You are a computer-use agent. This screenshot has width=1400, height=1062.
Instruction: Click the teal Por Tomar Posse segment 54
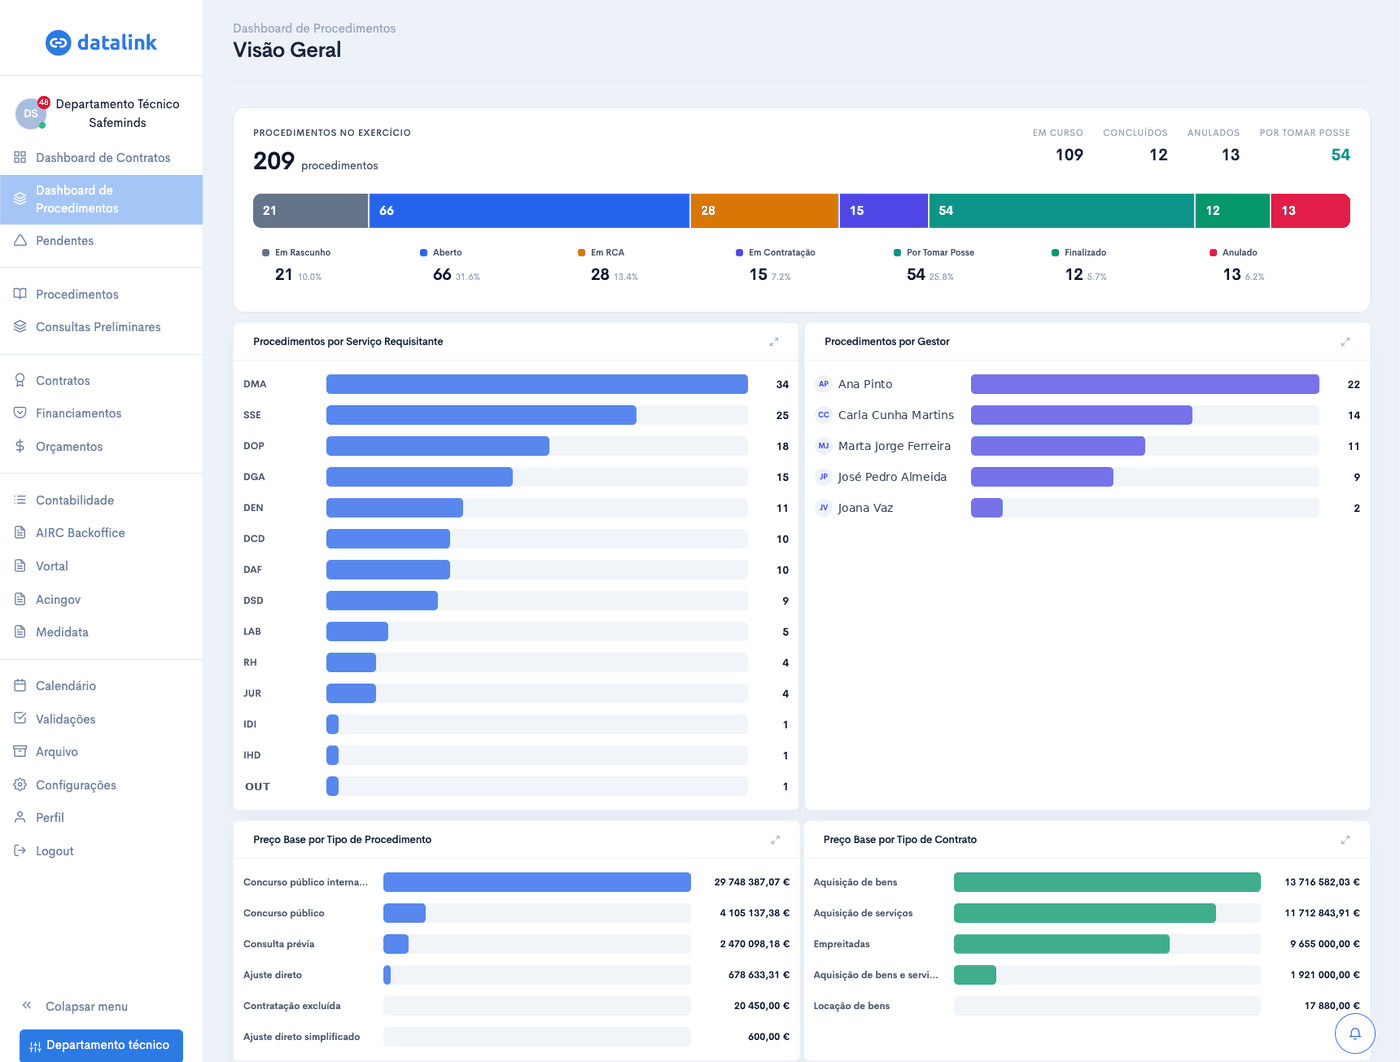tap(1062, 211)
